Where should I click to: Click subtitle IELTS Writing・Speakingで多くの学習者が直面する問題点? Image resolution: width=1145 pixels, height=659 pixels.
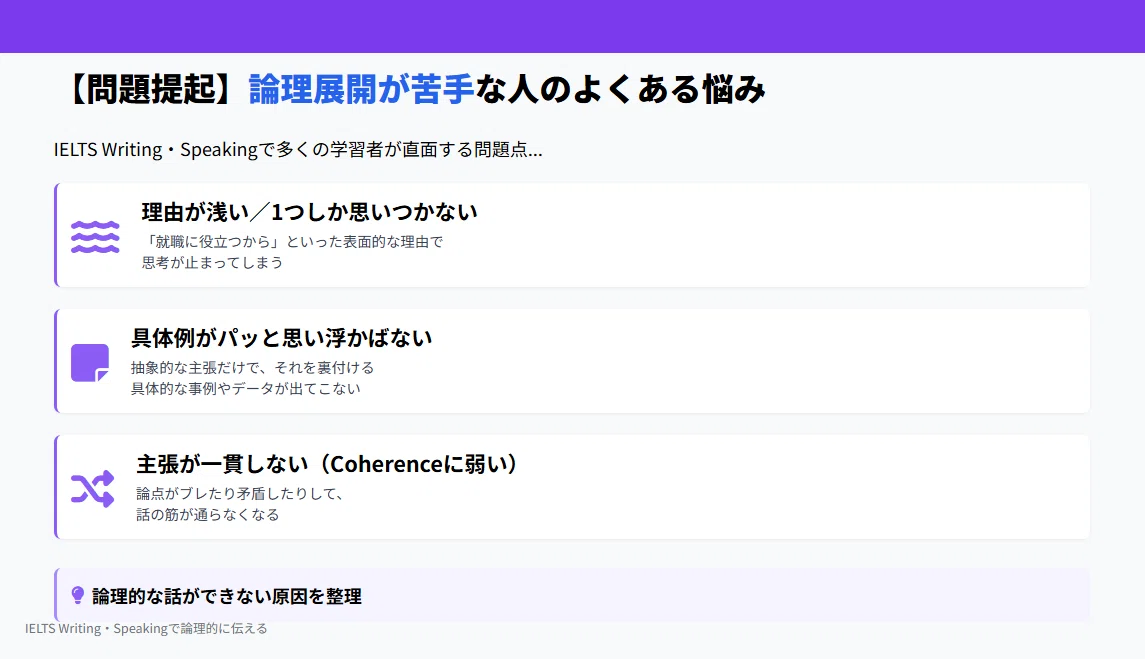(298, 150)
